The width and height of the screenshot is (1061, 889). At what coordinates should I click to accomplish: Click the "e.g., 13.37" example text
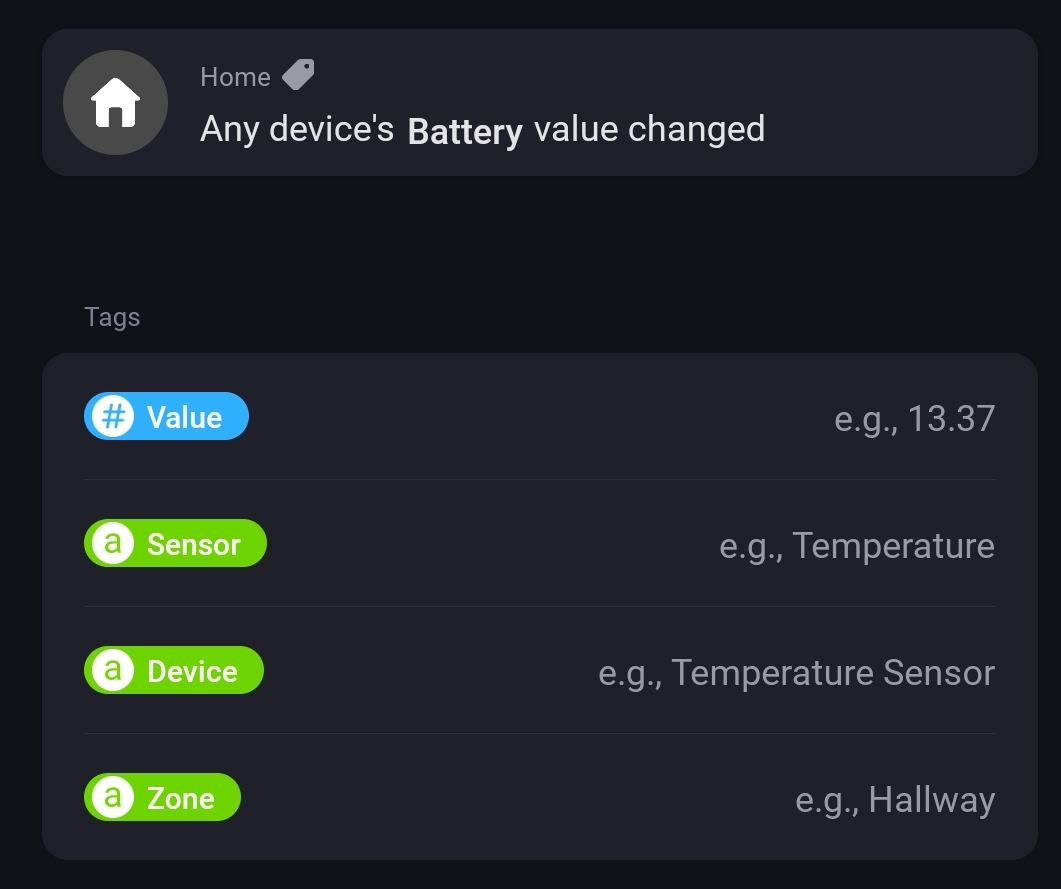tap(914, 418)
